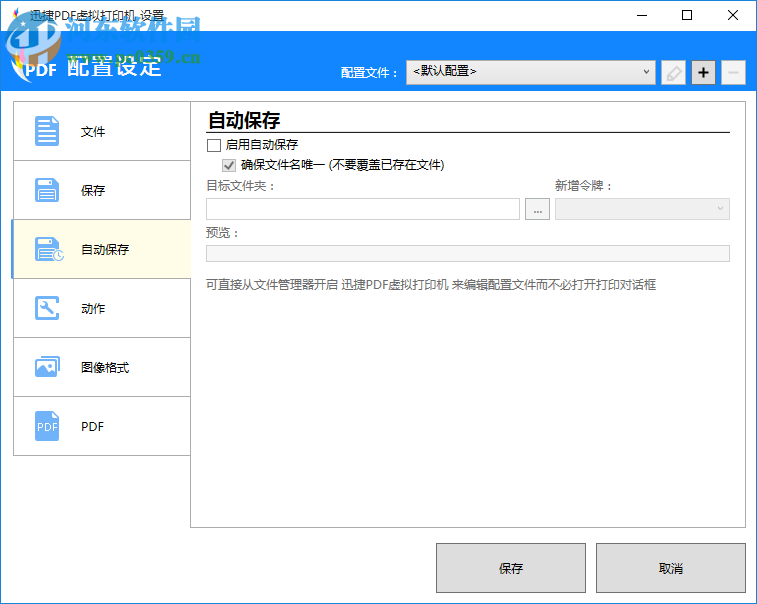757x604 pixels.
Task: Click the minus remove profile button
Action: click(x=733, y=73)
